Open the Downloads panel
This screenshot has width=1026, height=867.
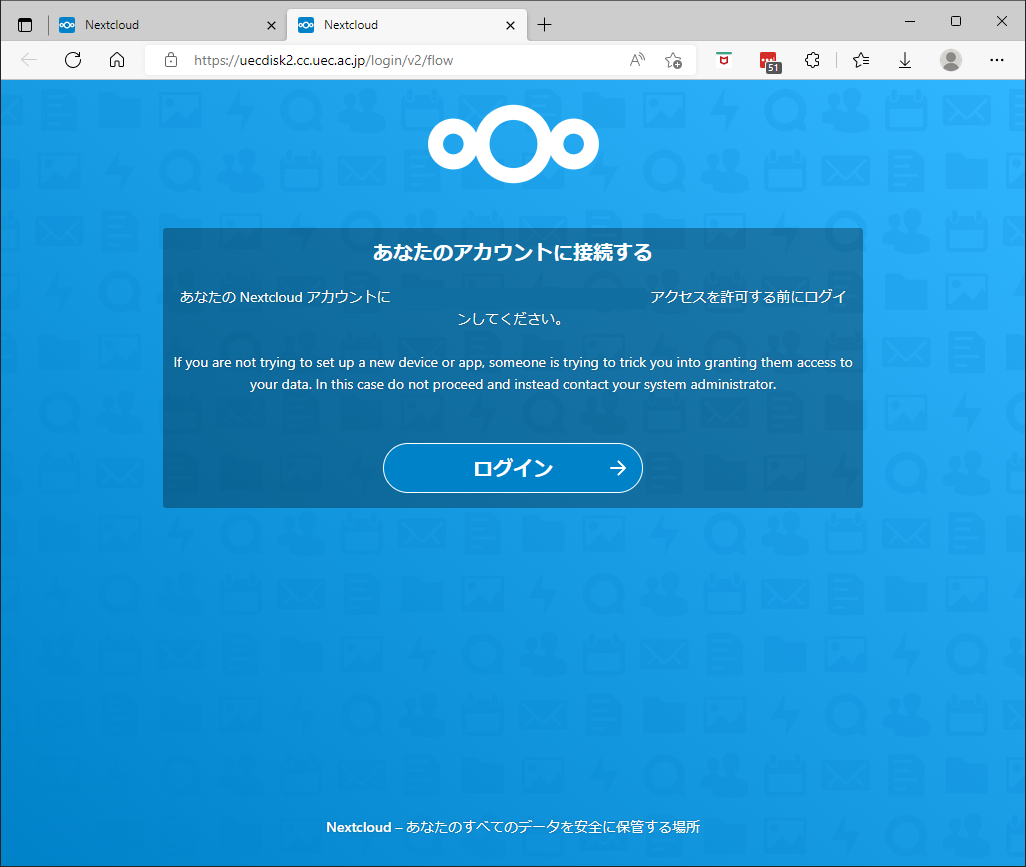point(905,60)
